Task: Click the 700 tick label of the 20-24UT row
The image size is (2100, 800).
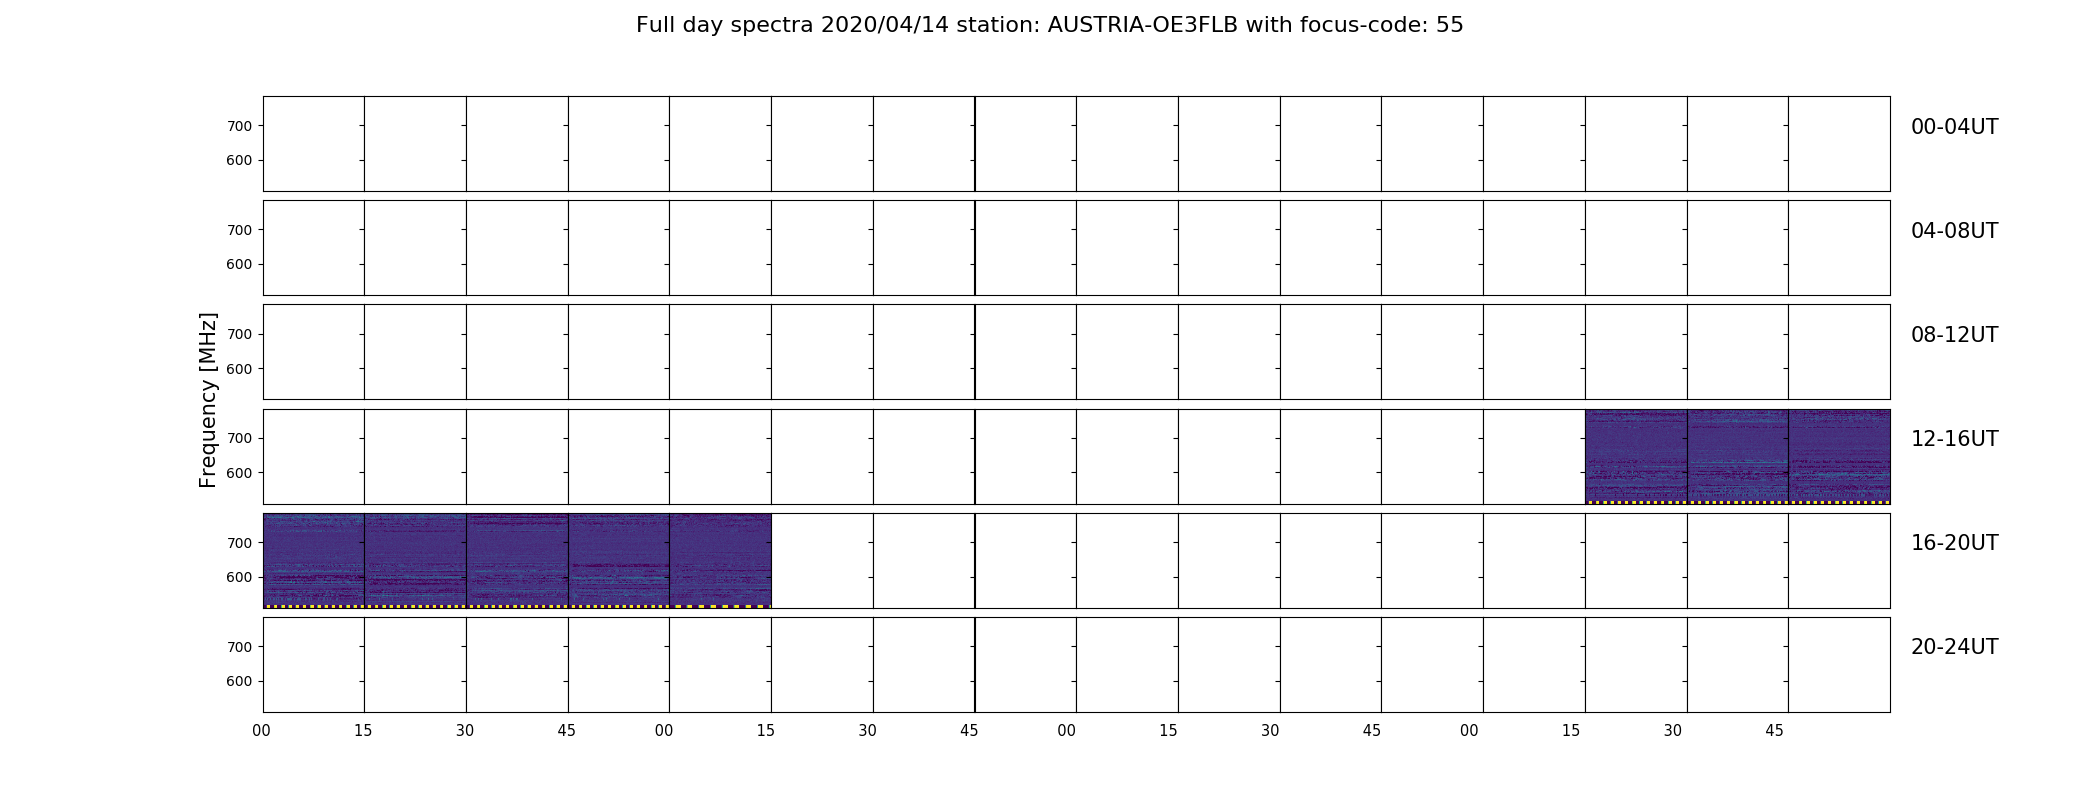Action: (239, 647)
